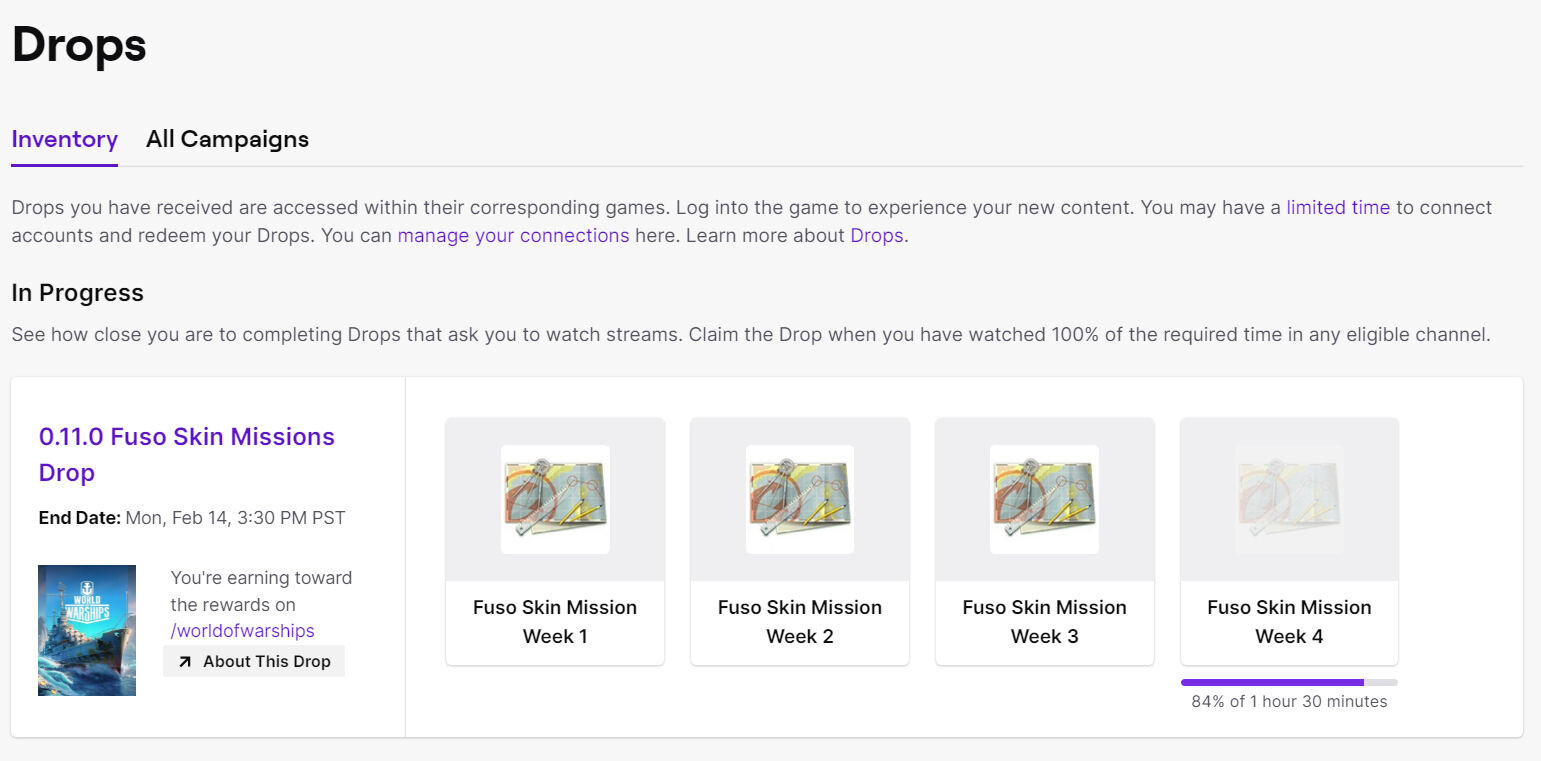Open the Drops learn more link
The width and height of the screenshot is (1541, 761).
tap(876, 236)
